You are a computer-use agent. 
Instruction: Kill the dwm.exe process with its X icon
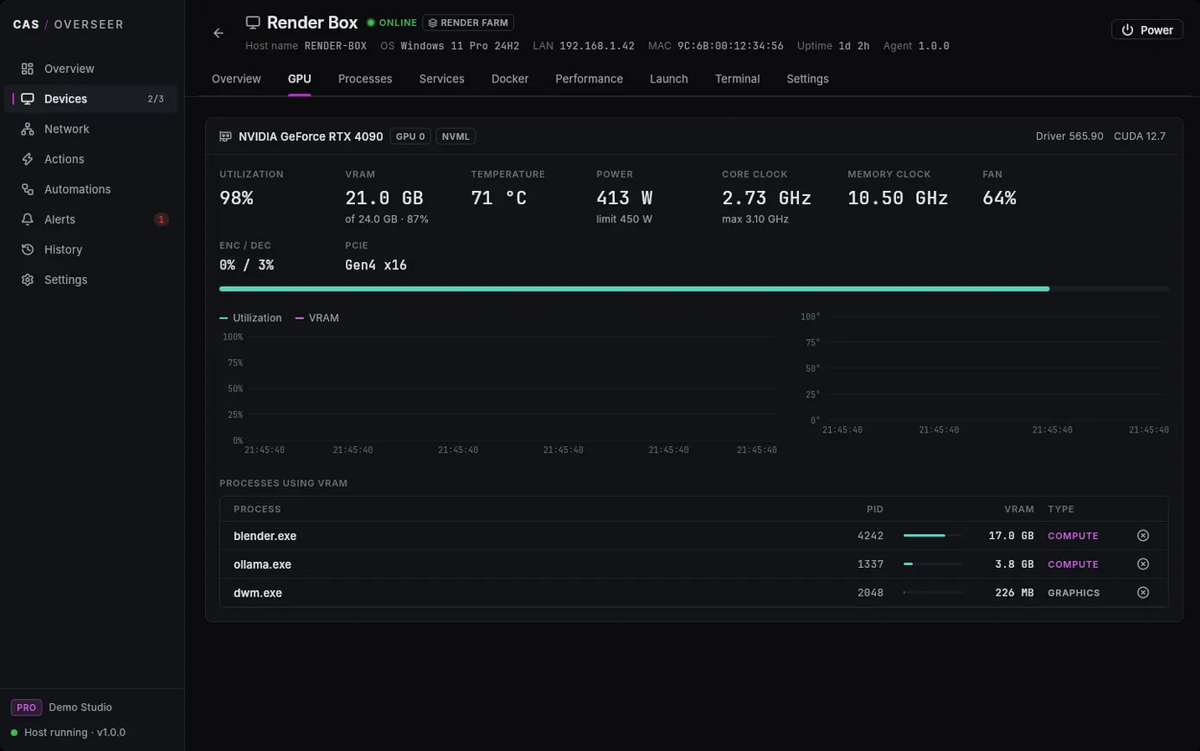coord(1143,592)
